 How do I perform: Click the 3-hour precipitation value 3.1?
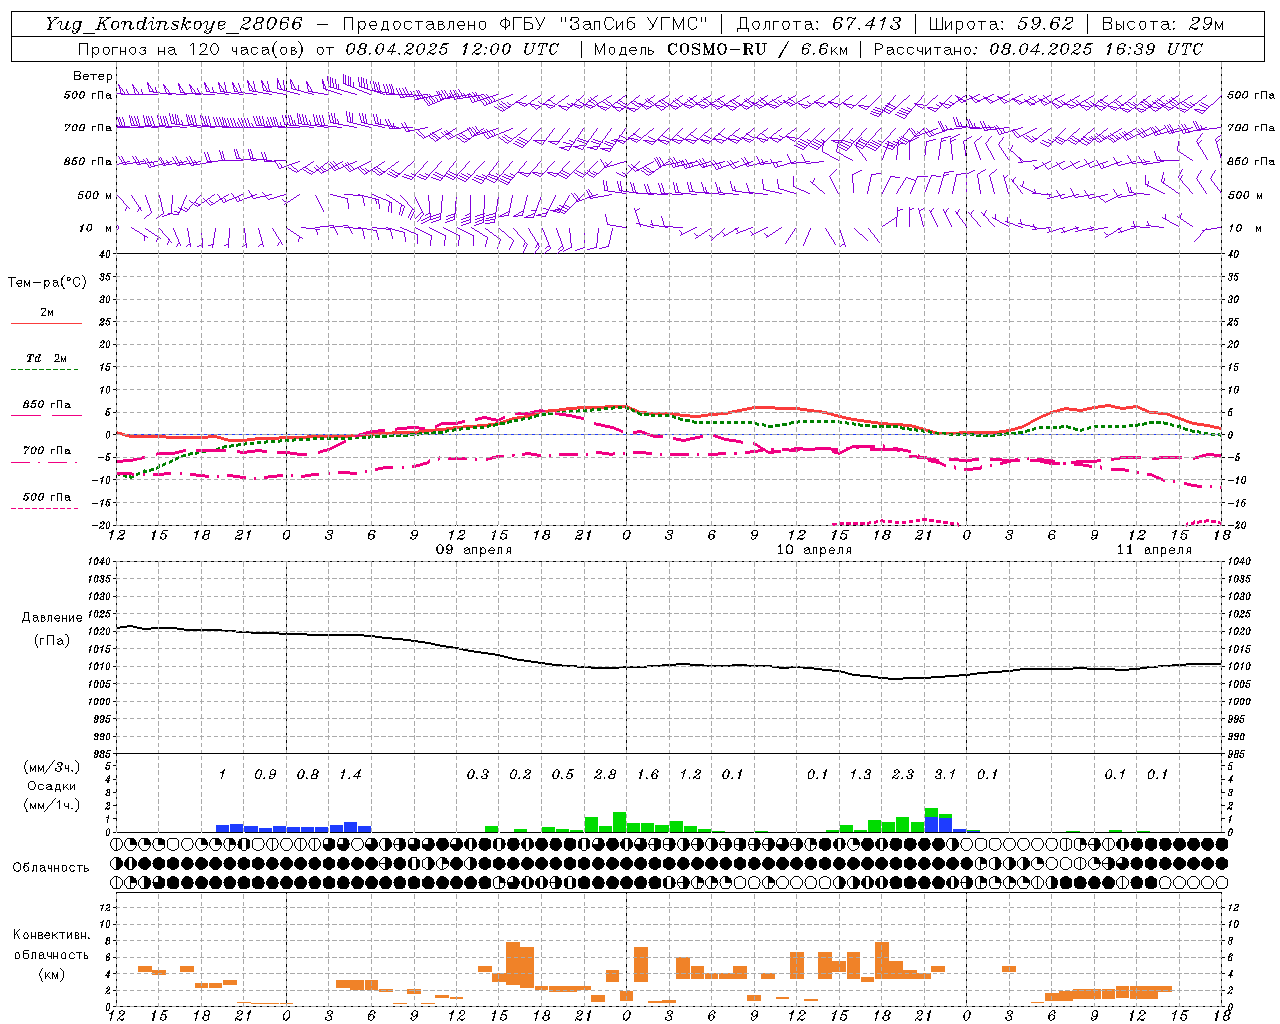(x=945, y=775)
